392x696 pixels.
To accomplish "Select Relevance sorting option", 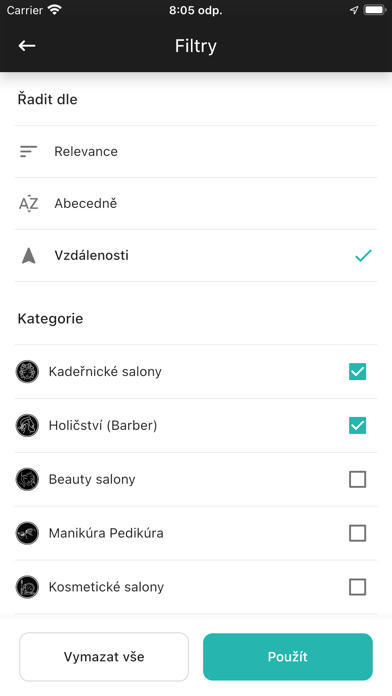I will pos(196,151).
